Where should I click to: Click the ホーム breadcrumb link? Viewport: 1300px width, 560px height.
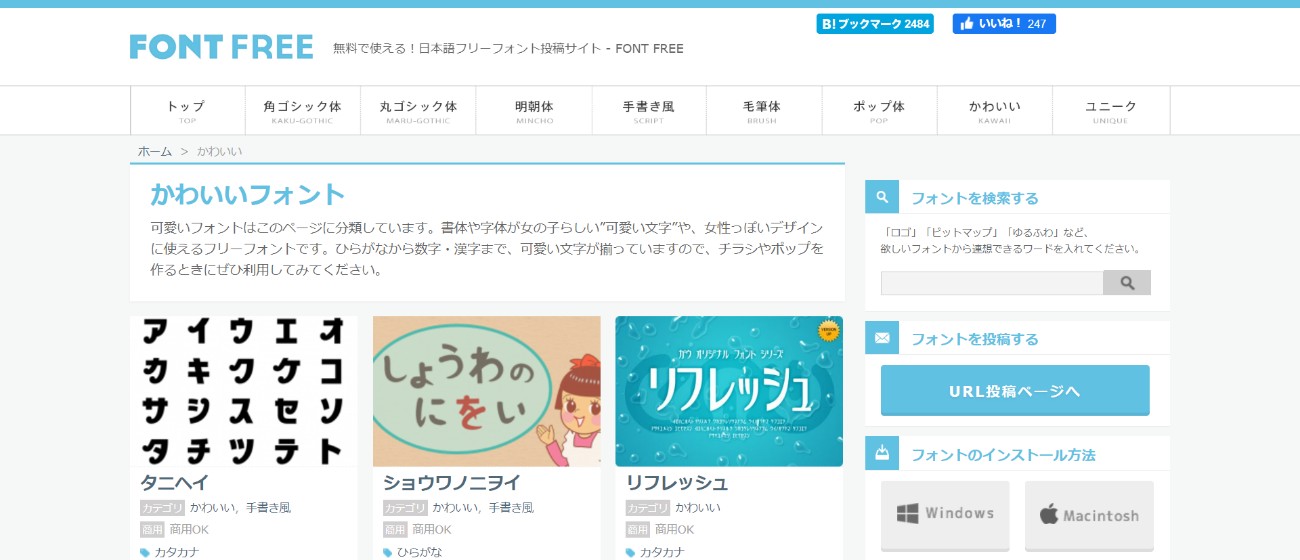coord(154,151)
